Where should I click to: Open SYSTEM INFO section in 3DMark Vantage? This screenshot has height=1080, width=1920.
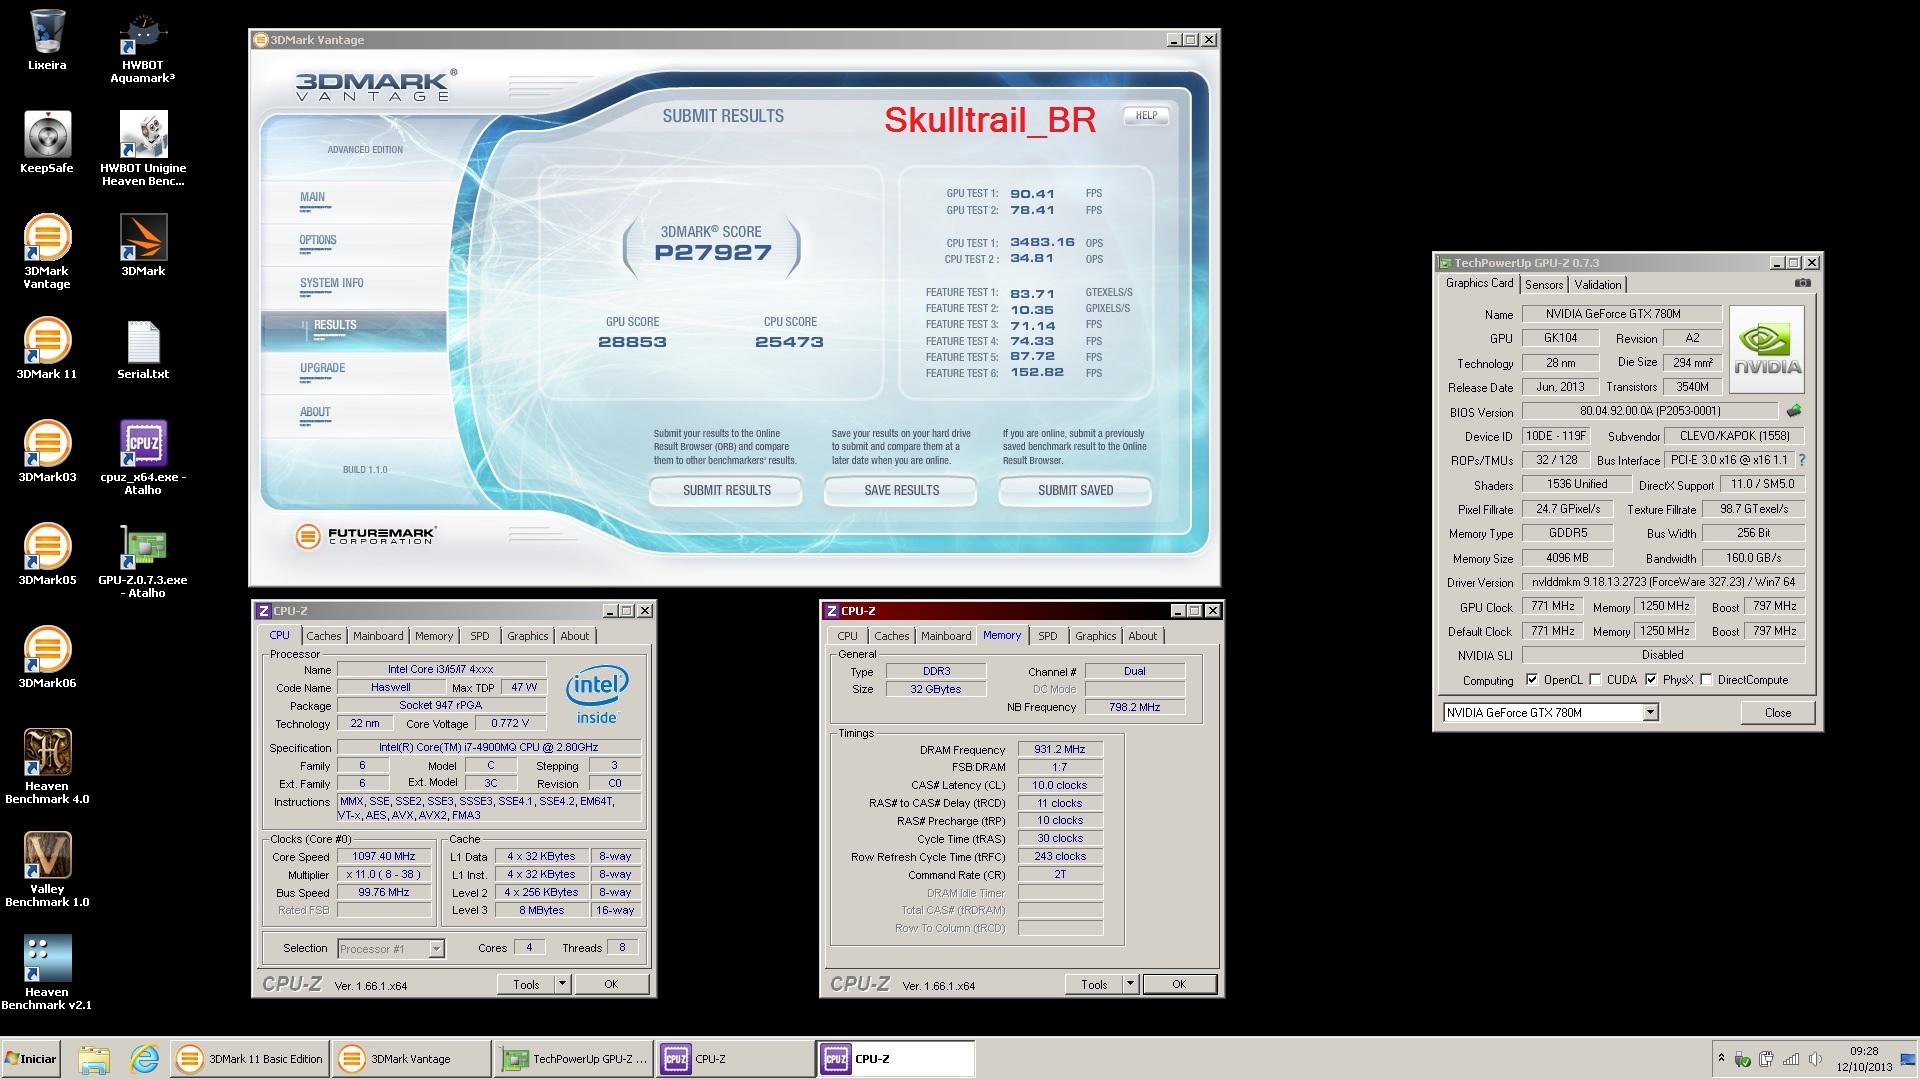[331, 283]
